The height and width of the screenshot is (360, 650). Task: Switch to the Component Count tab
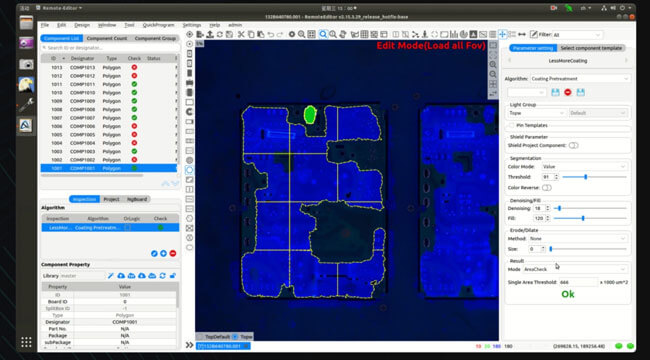pos(107,38)
